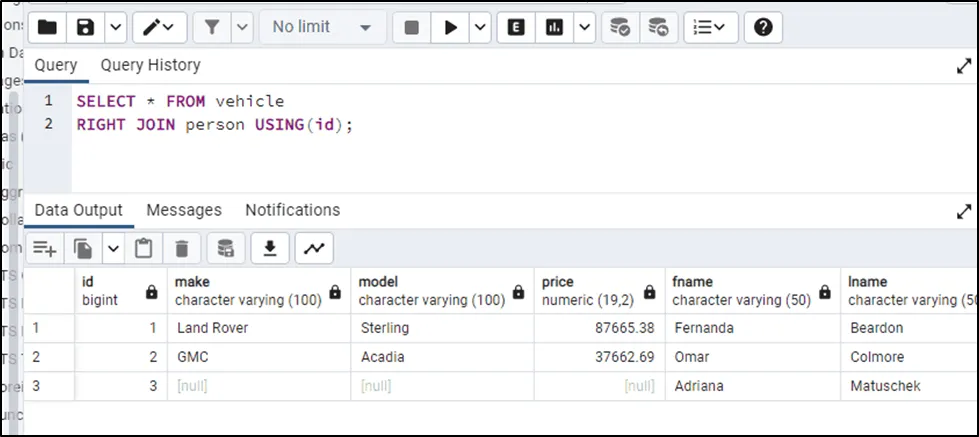Image resolution: width=979 pixels, height=437 pixels.
Task: Click the Open File folder icon
Action: coord(47,28)
